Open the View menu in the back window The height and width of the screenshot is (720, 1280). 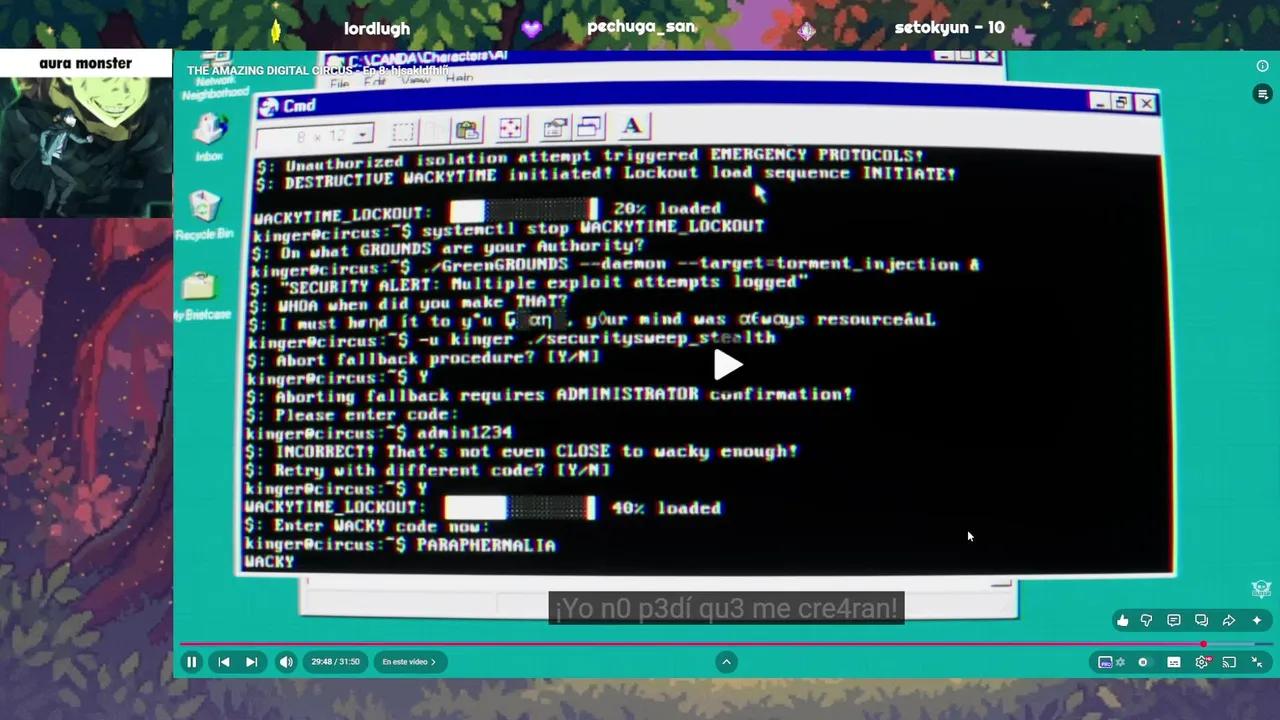click(x=416, y=80)
